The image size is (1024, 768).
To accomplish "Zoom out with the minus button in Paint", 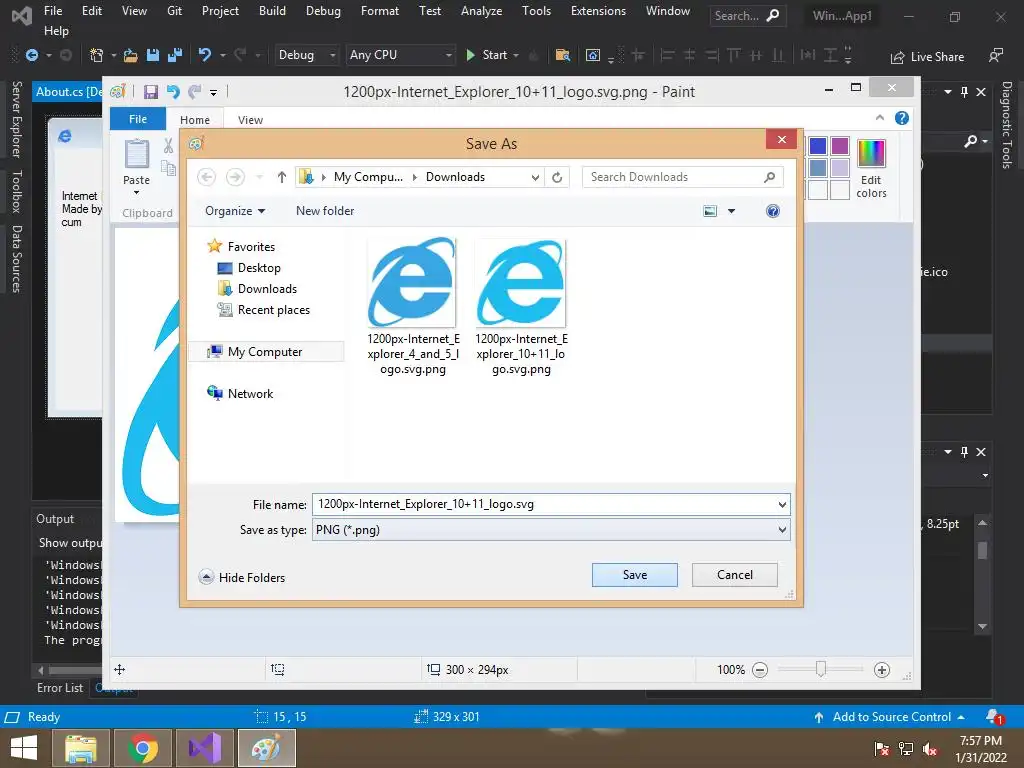I will 760,670.
